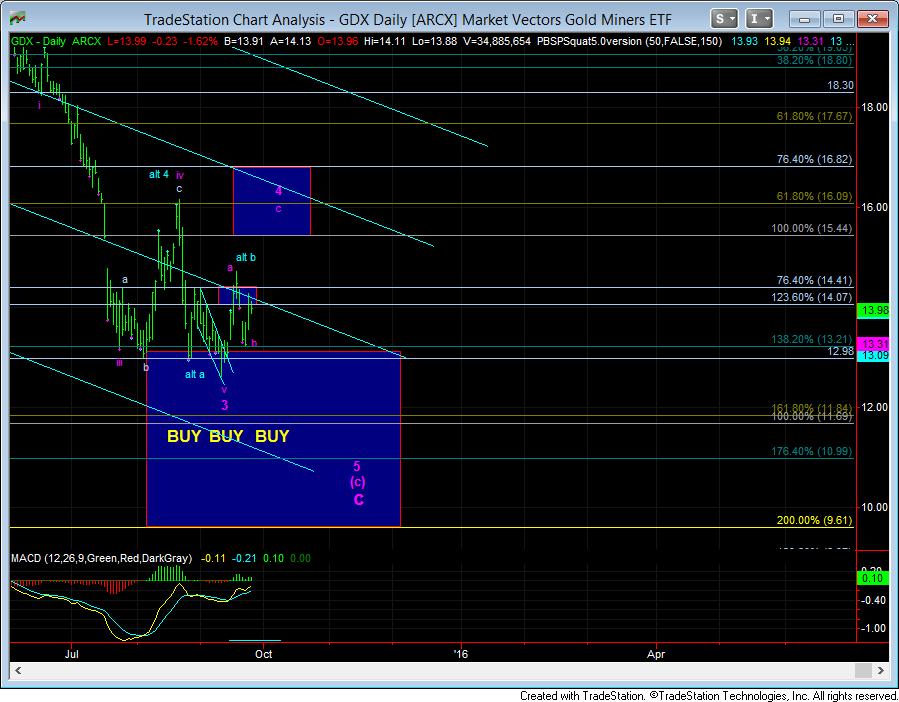Select the 'GDX - Daily ARCX' status text
Screen dimensions: 899x702
point(56,41)
